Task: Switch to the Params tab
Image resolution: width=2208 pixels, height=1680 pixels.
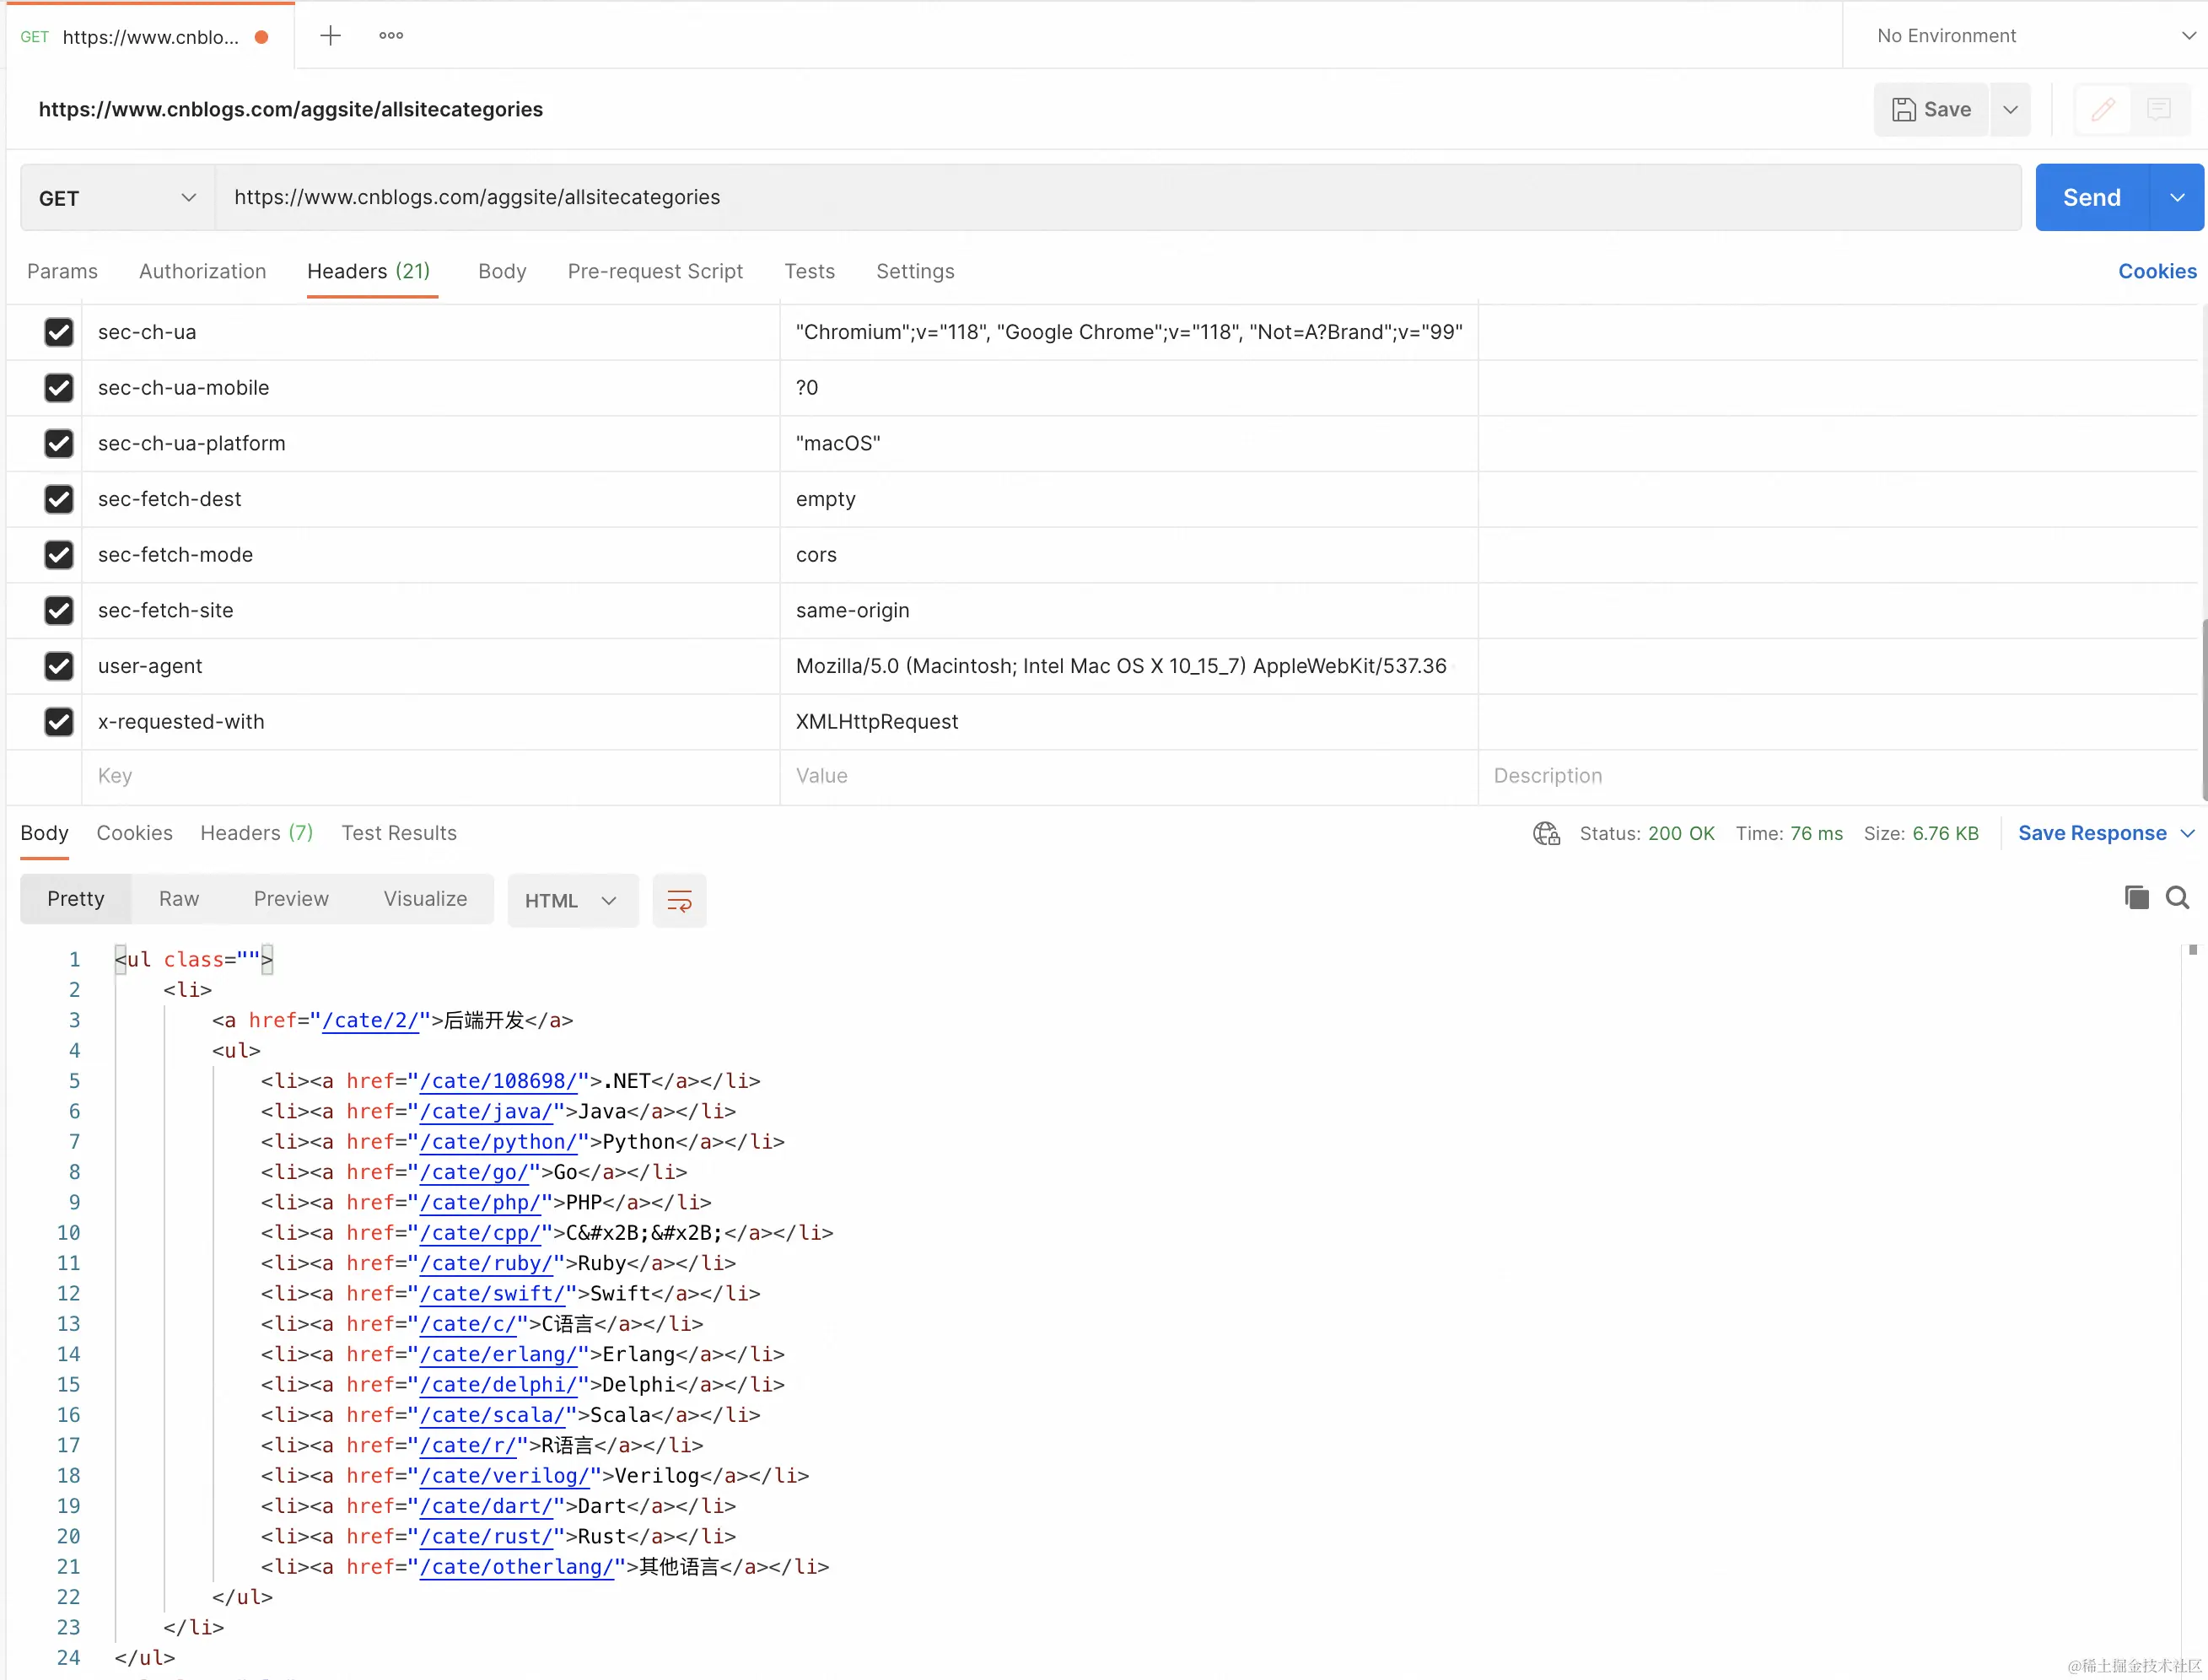Action: (62, 271)
